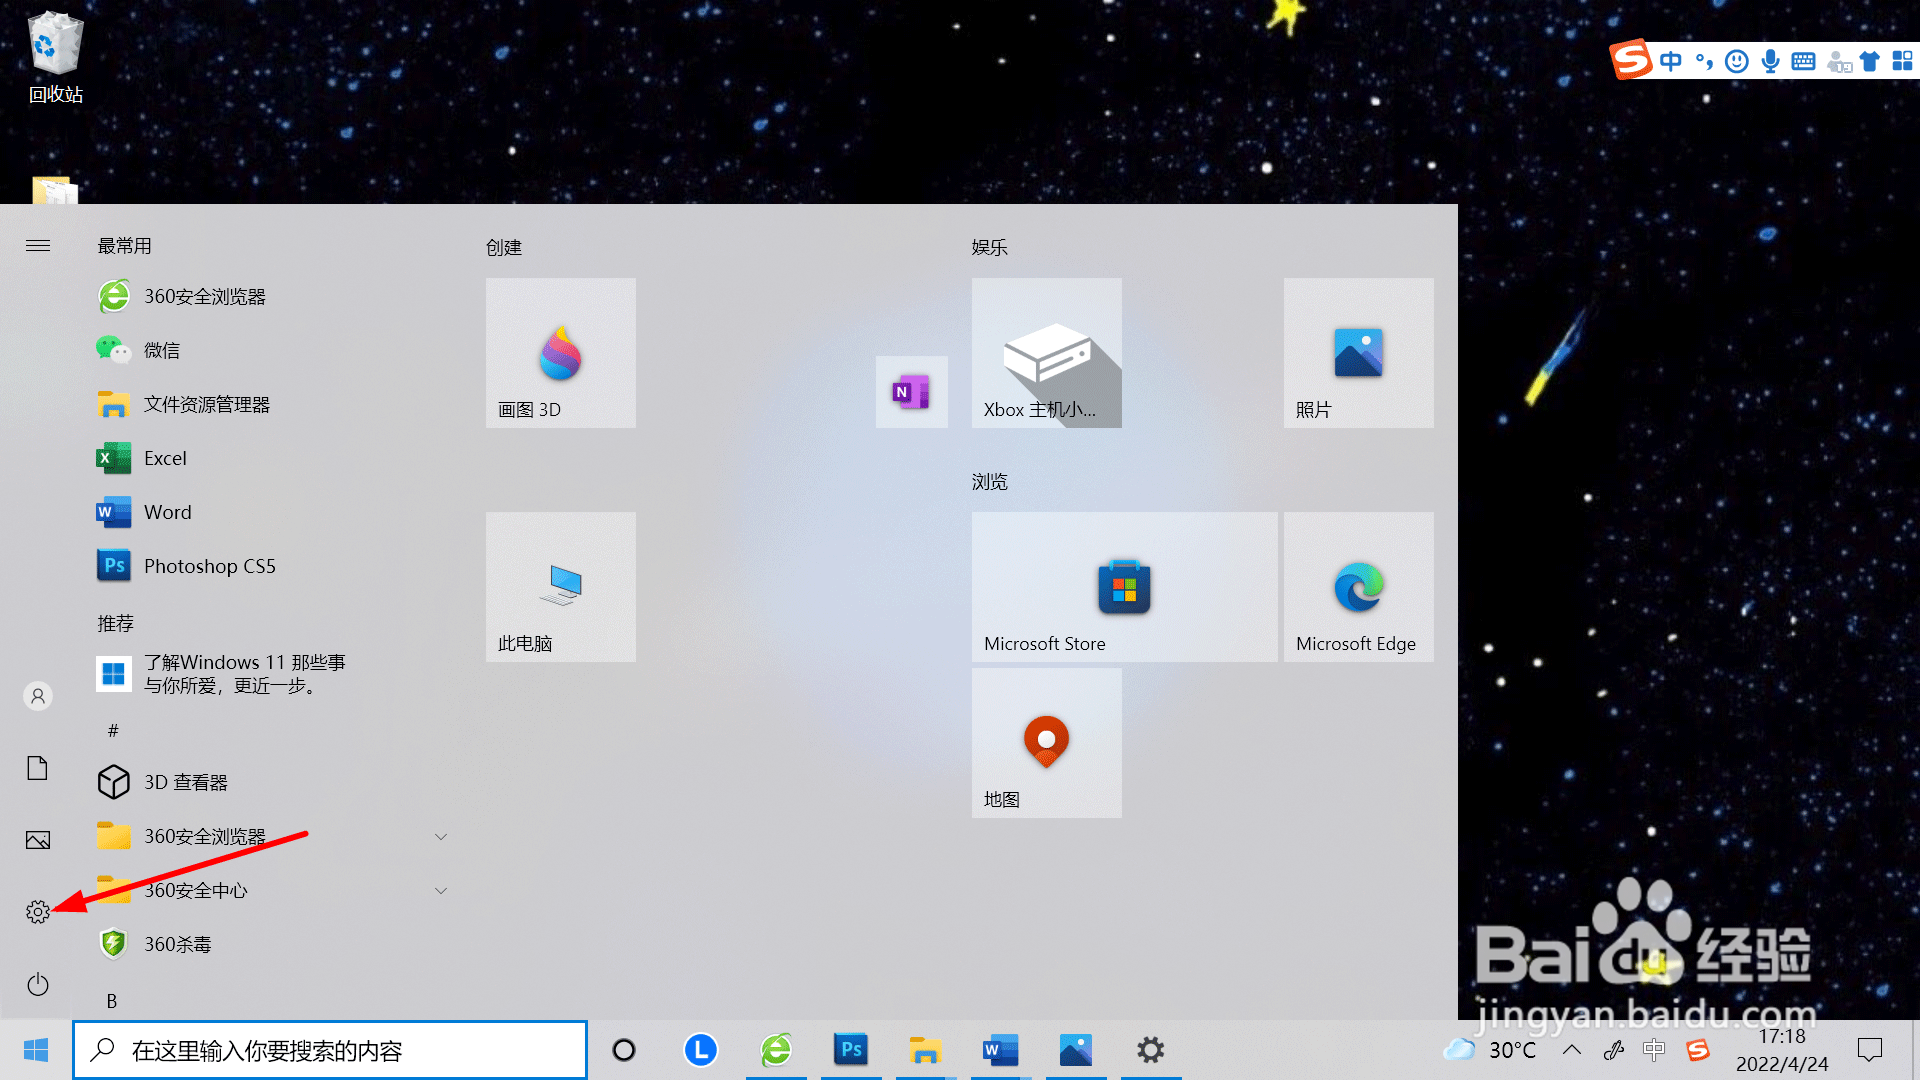Open Settings gear in Start sidebar
The width and height of the screenshot is (1920, 1080).
(x=38, y=912)
